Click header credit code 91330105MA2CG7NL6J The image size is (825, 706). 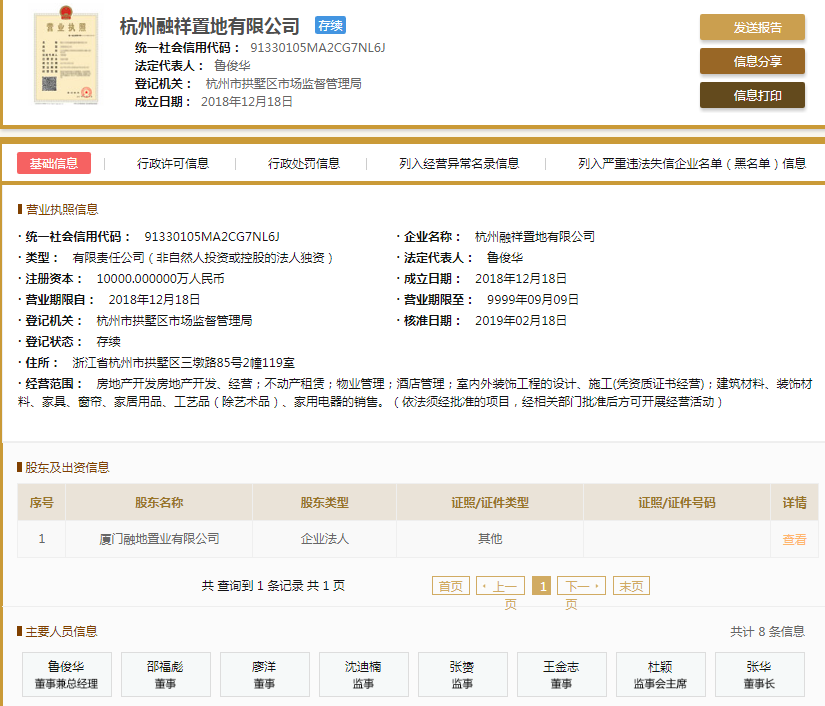[x=317, y=48]
